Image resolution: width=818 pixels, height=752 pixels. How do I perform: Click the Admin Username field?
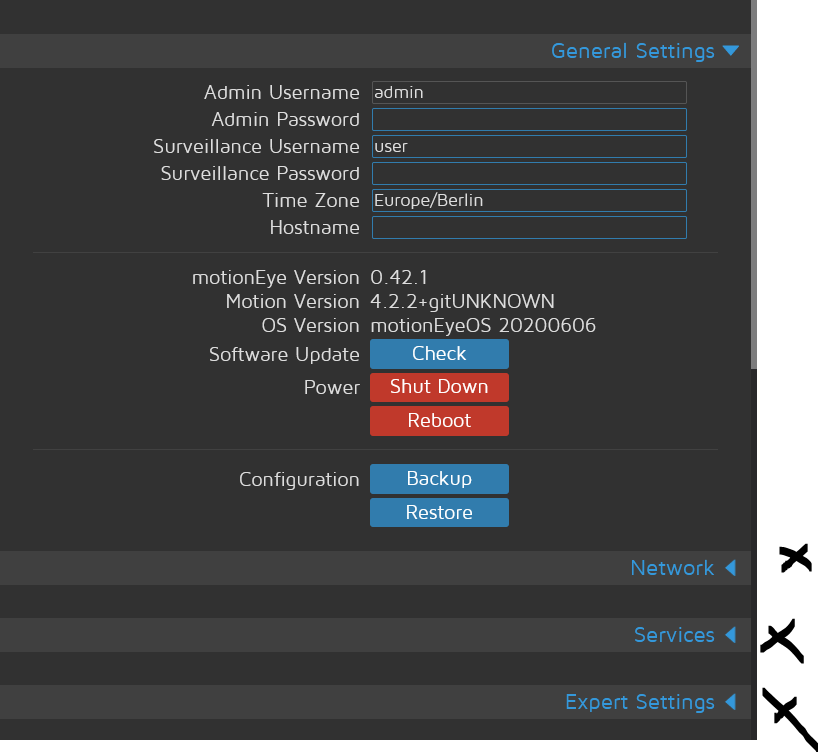(529, 92)
